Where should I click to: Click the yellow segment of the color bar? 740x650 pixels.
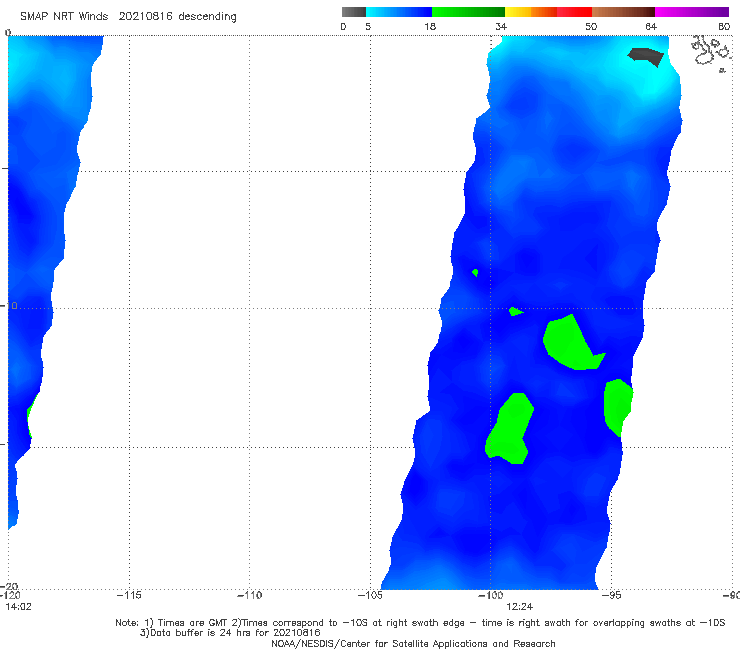point(518,12)
